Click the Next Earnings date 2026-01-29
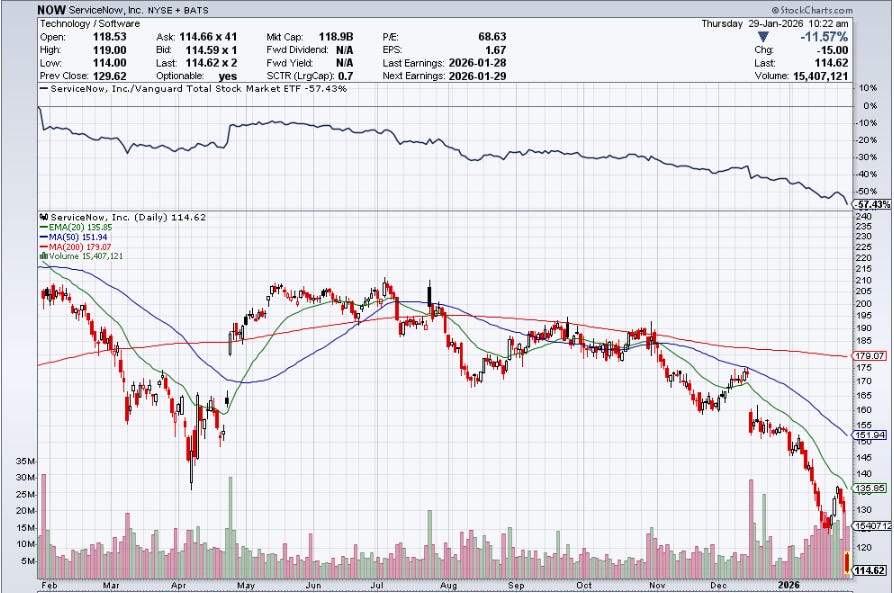The height and width of the screenshot is (593, 894). click(477, 76)
